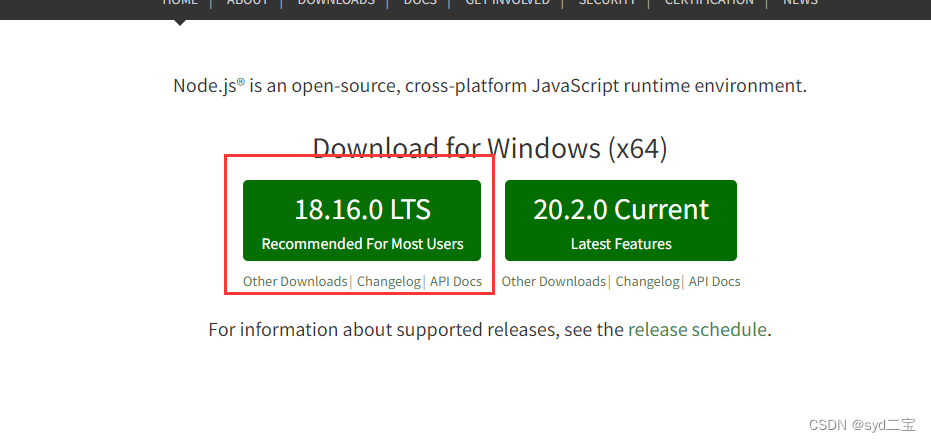Download the 18.16.0 LTS version
The image size is (931, 442).
[x=362, y=220]
